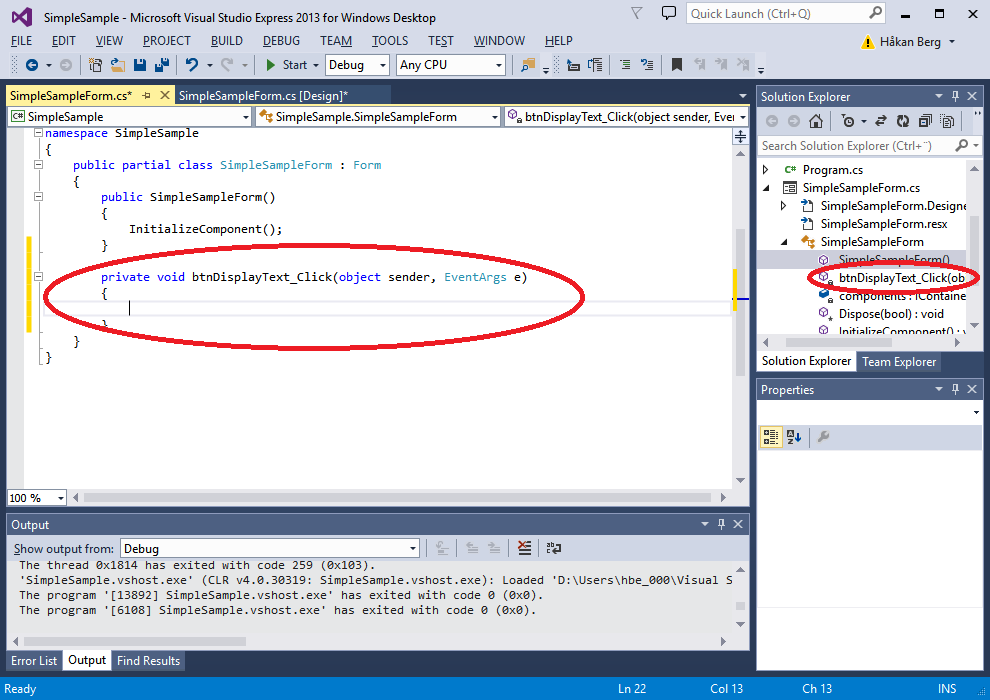Toggle Categorized view in Properties panel
This screenshot has height=700, width=990.
[771, 437]
